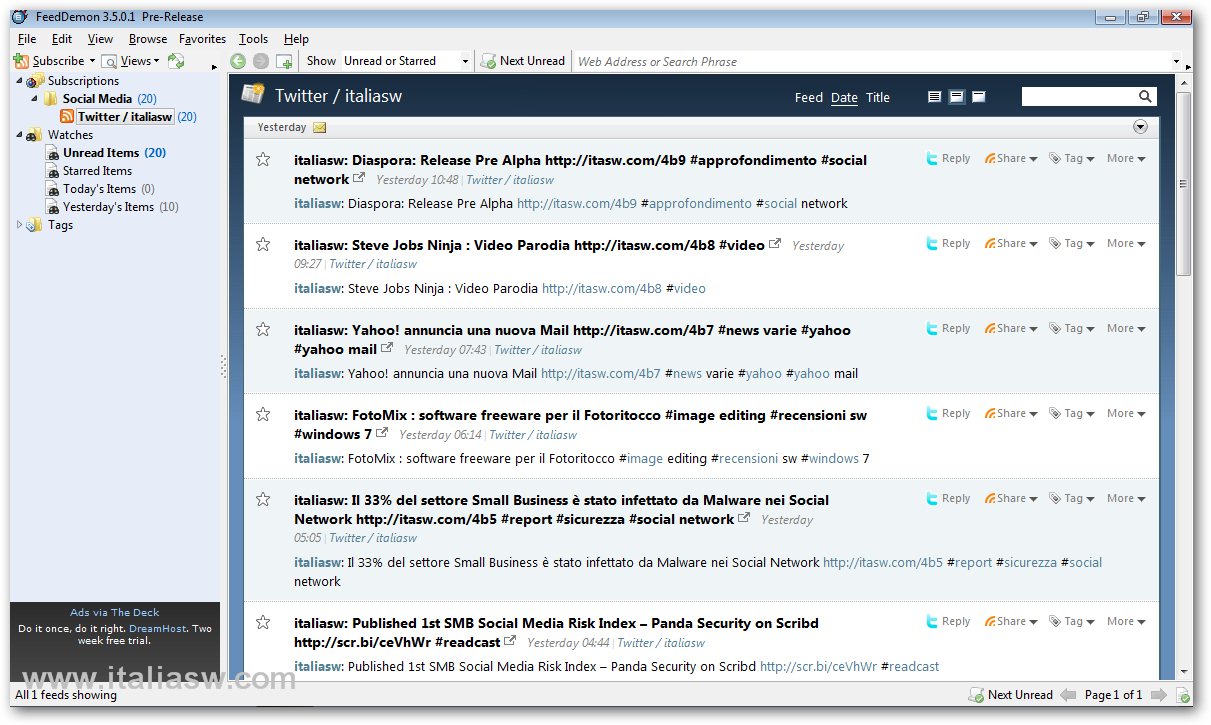Open the Show filter dropdown
This screenshot has height=725, width=1211.
pyautogui.click(x=406, y=61)
